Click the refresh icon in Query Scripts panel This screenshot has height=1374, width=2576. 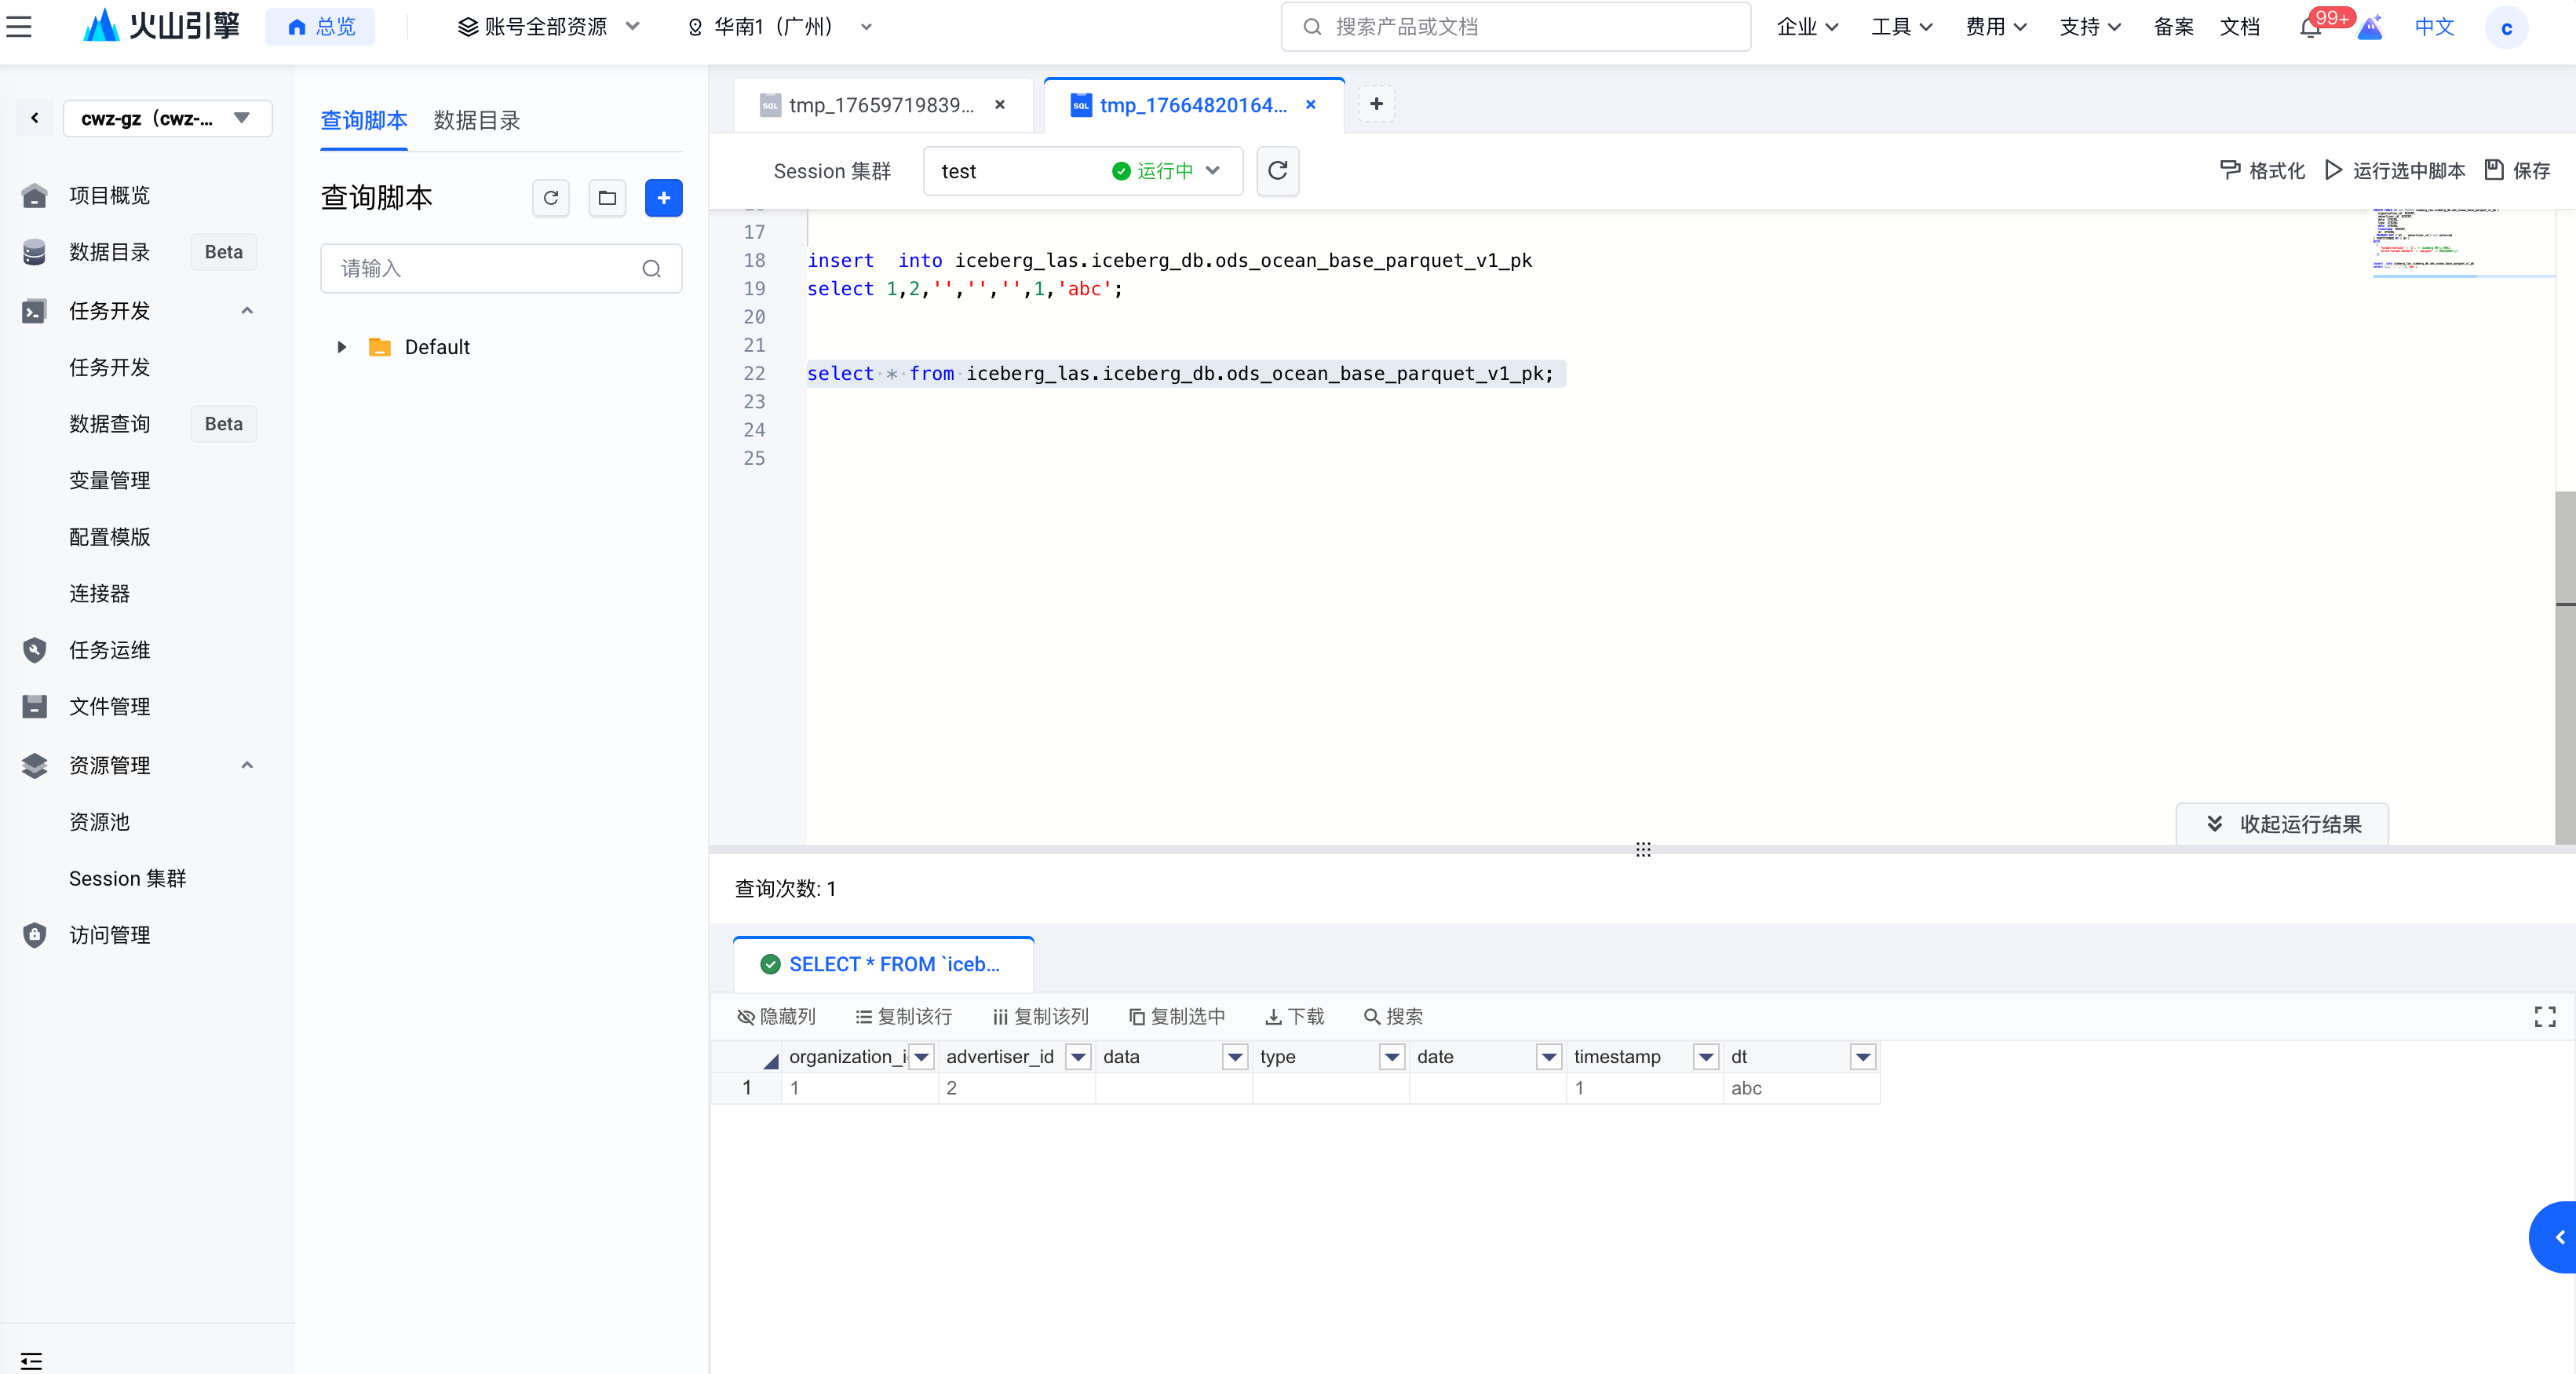pyautogui.click(x=550, y=198)
